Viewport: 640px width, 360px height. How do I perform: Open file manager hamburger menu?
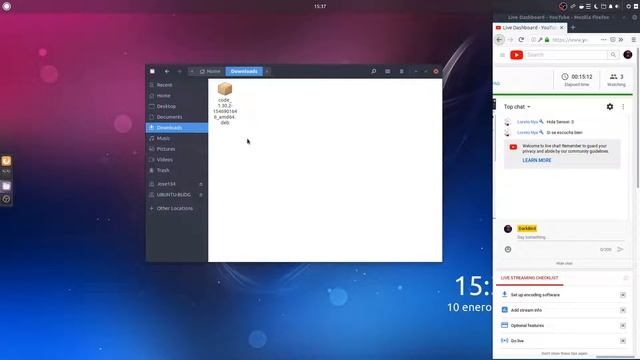tap(402, 71)
